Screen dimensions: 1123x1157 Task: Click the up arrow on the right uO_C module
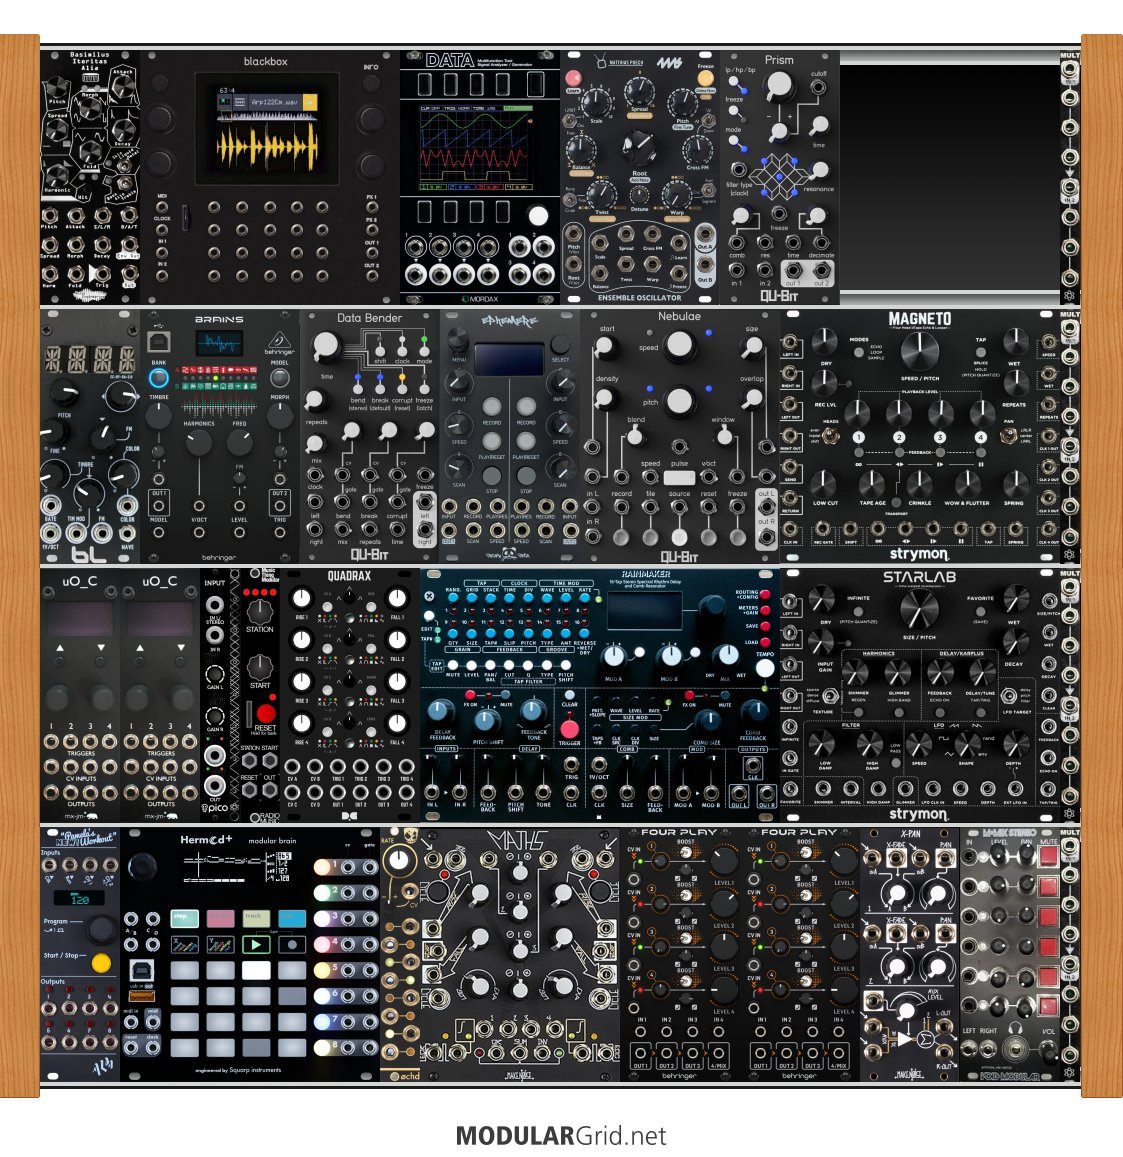[140, 647]
